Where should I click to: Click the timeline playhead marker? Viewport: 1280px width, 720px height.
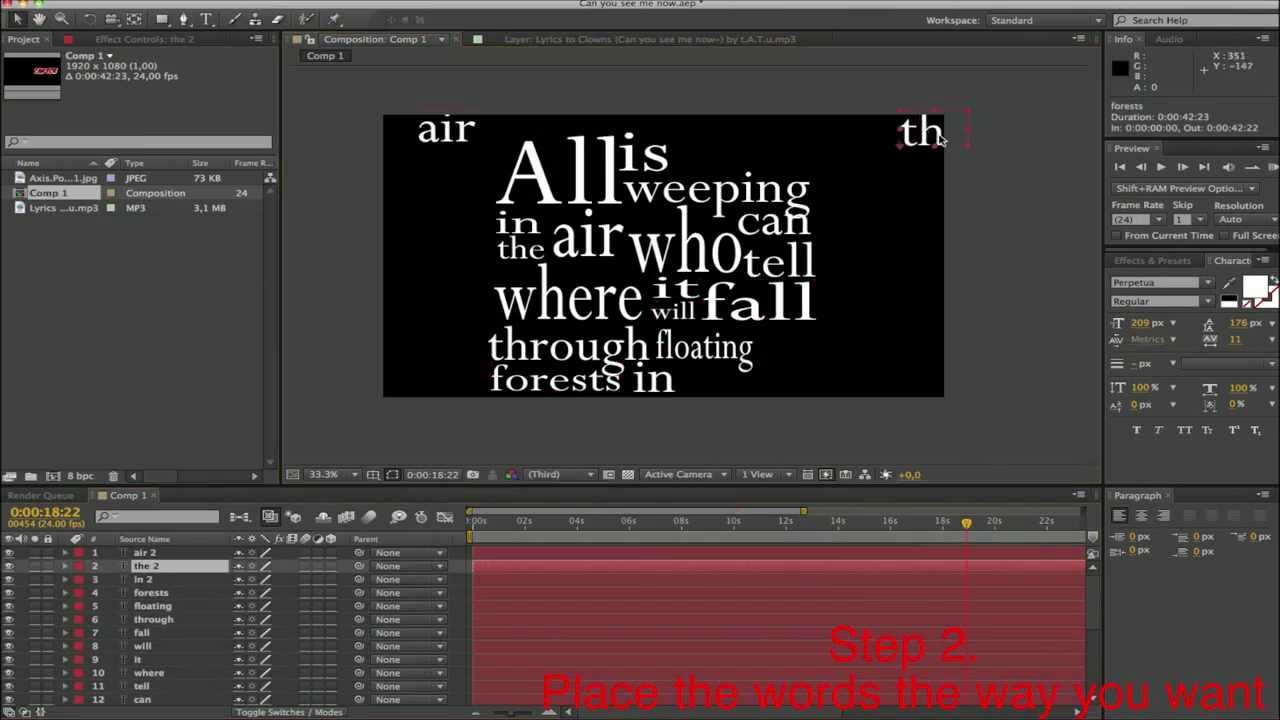pyautogui.click(x=966, y=523)
